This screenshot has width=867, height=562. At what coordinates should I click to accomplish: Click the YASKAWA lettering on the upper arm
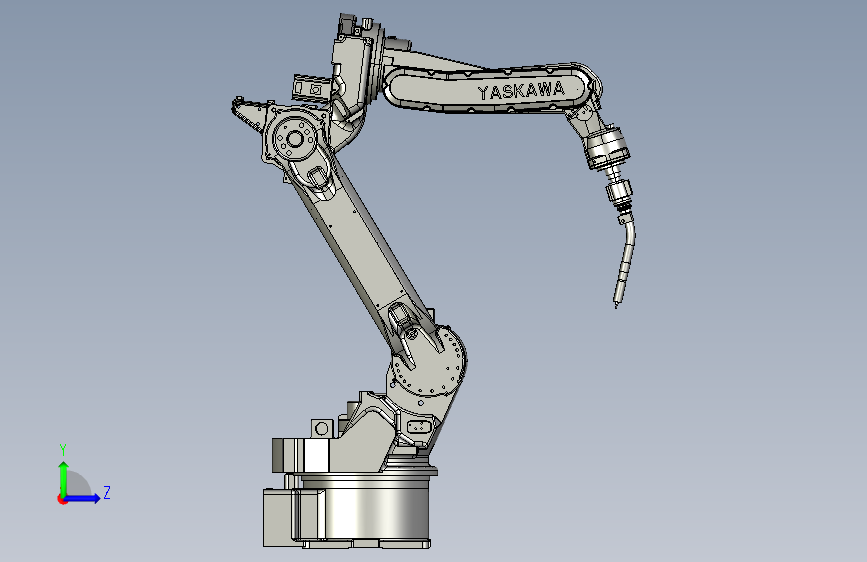coord(521,91)
